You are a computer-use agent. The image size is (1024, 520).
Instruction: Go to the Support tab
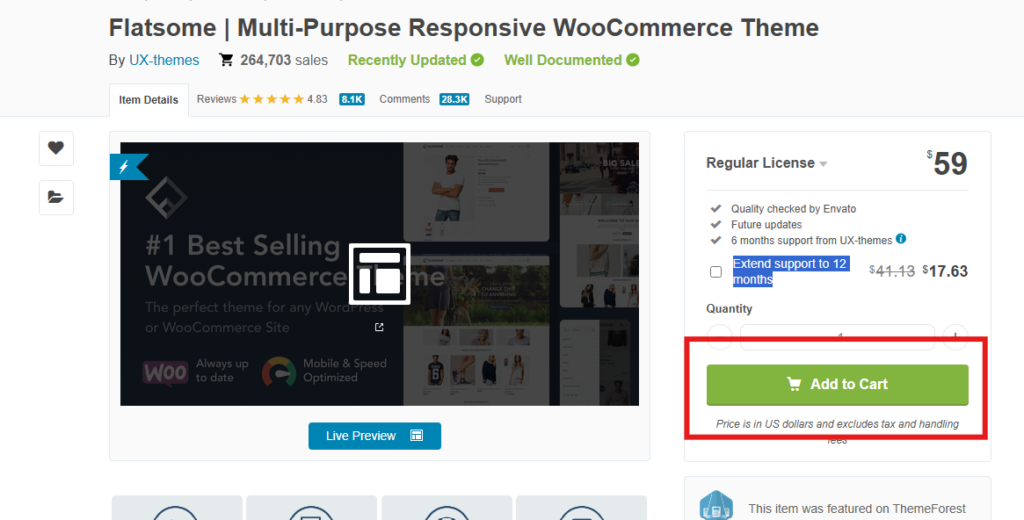coord(503,99)
